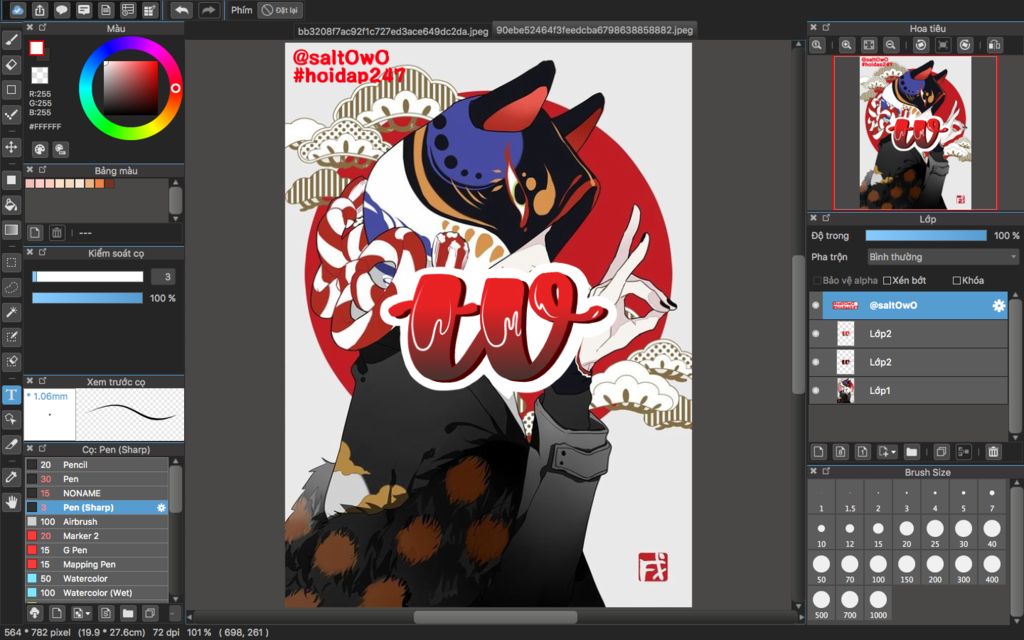Zoom out using Navigator minus magnifier

click(x=890, y=45)
